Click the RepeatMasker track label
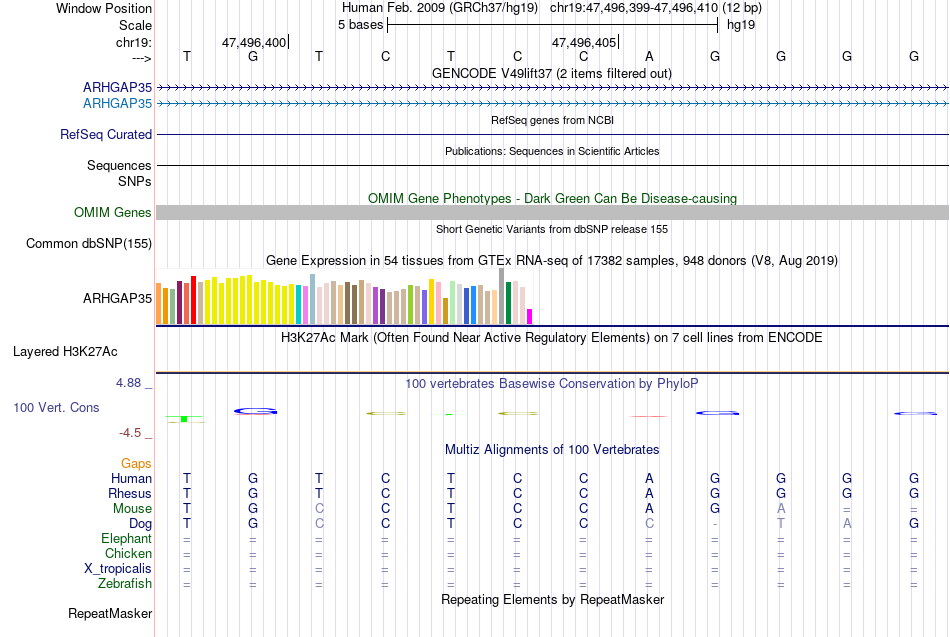Screen dimensions: 950x637 click(x=110, y=613)
